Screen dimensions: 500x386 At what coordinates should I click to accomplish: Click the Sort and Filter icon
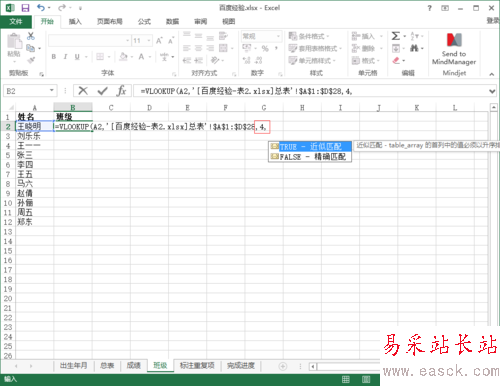[414, 36]
